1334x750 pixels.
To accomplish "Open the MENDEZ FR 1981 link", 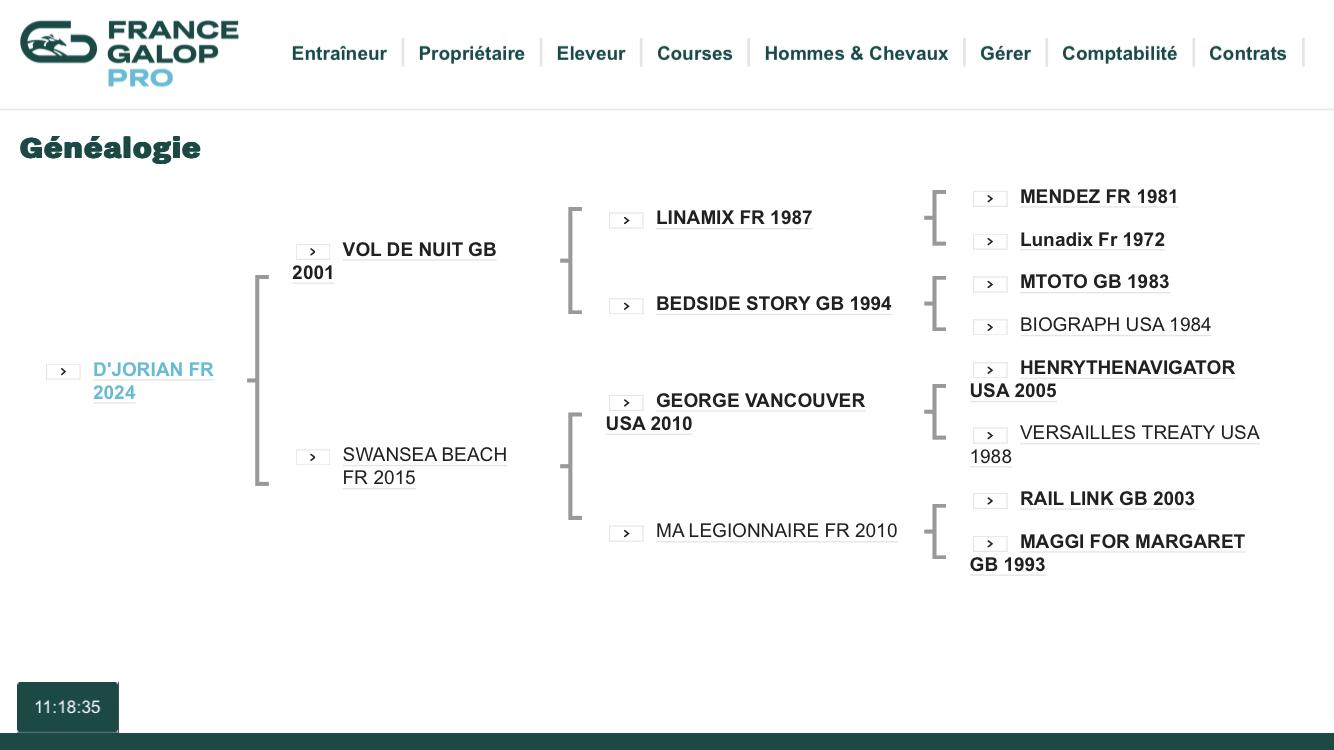I will (x=1099, y=197).
